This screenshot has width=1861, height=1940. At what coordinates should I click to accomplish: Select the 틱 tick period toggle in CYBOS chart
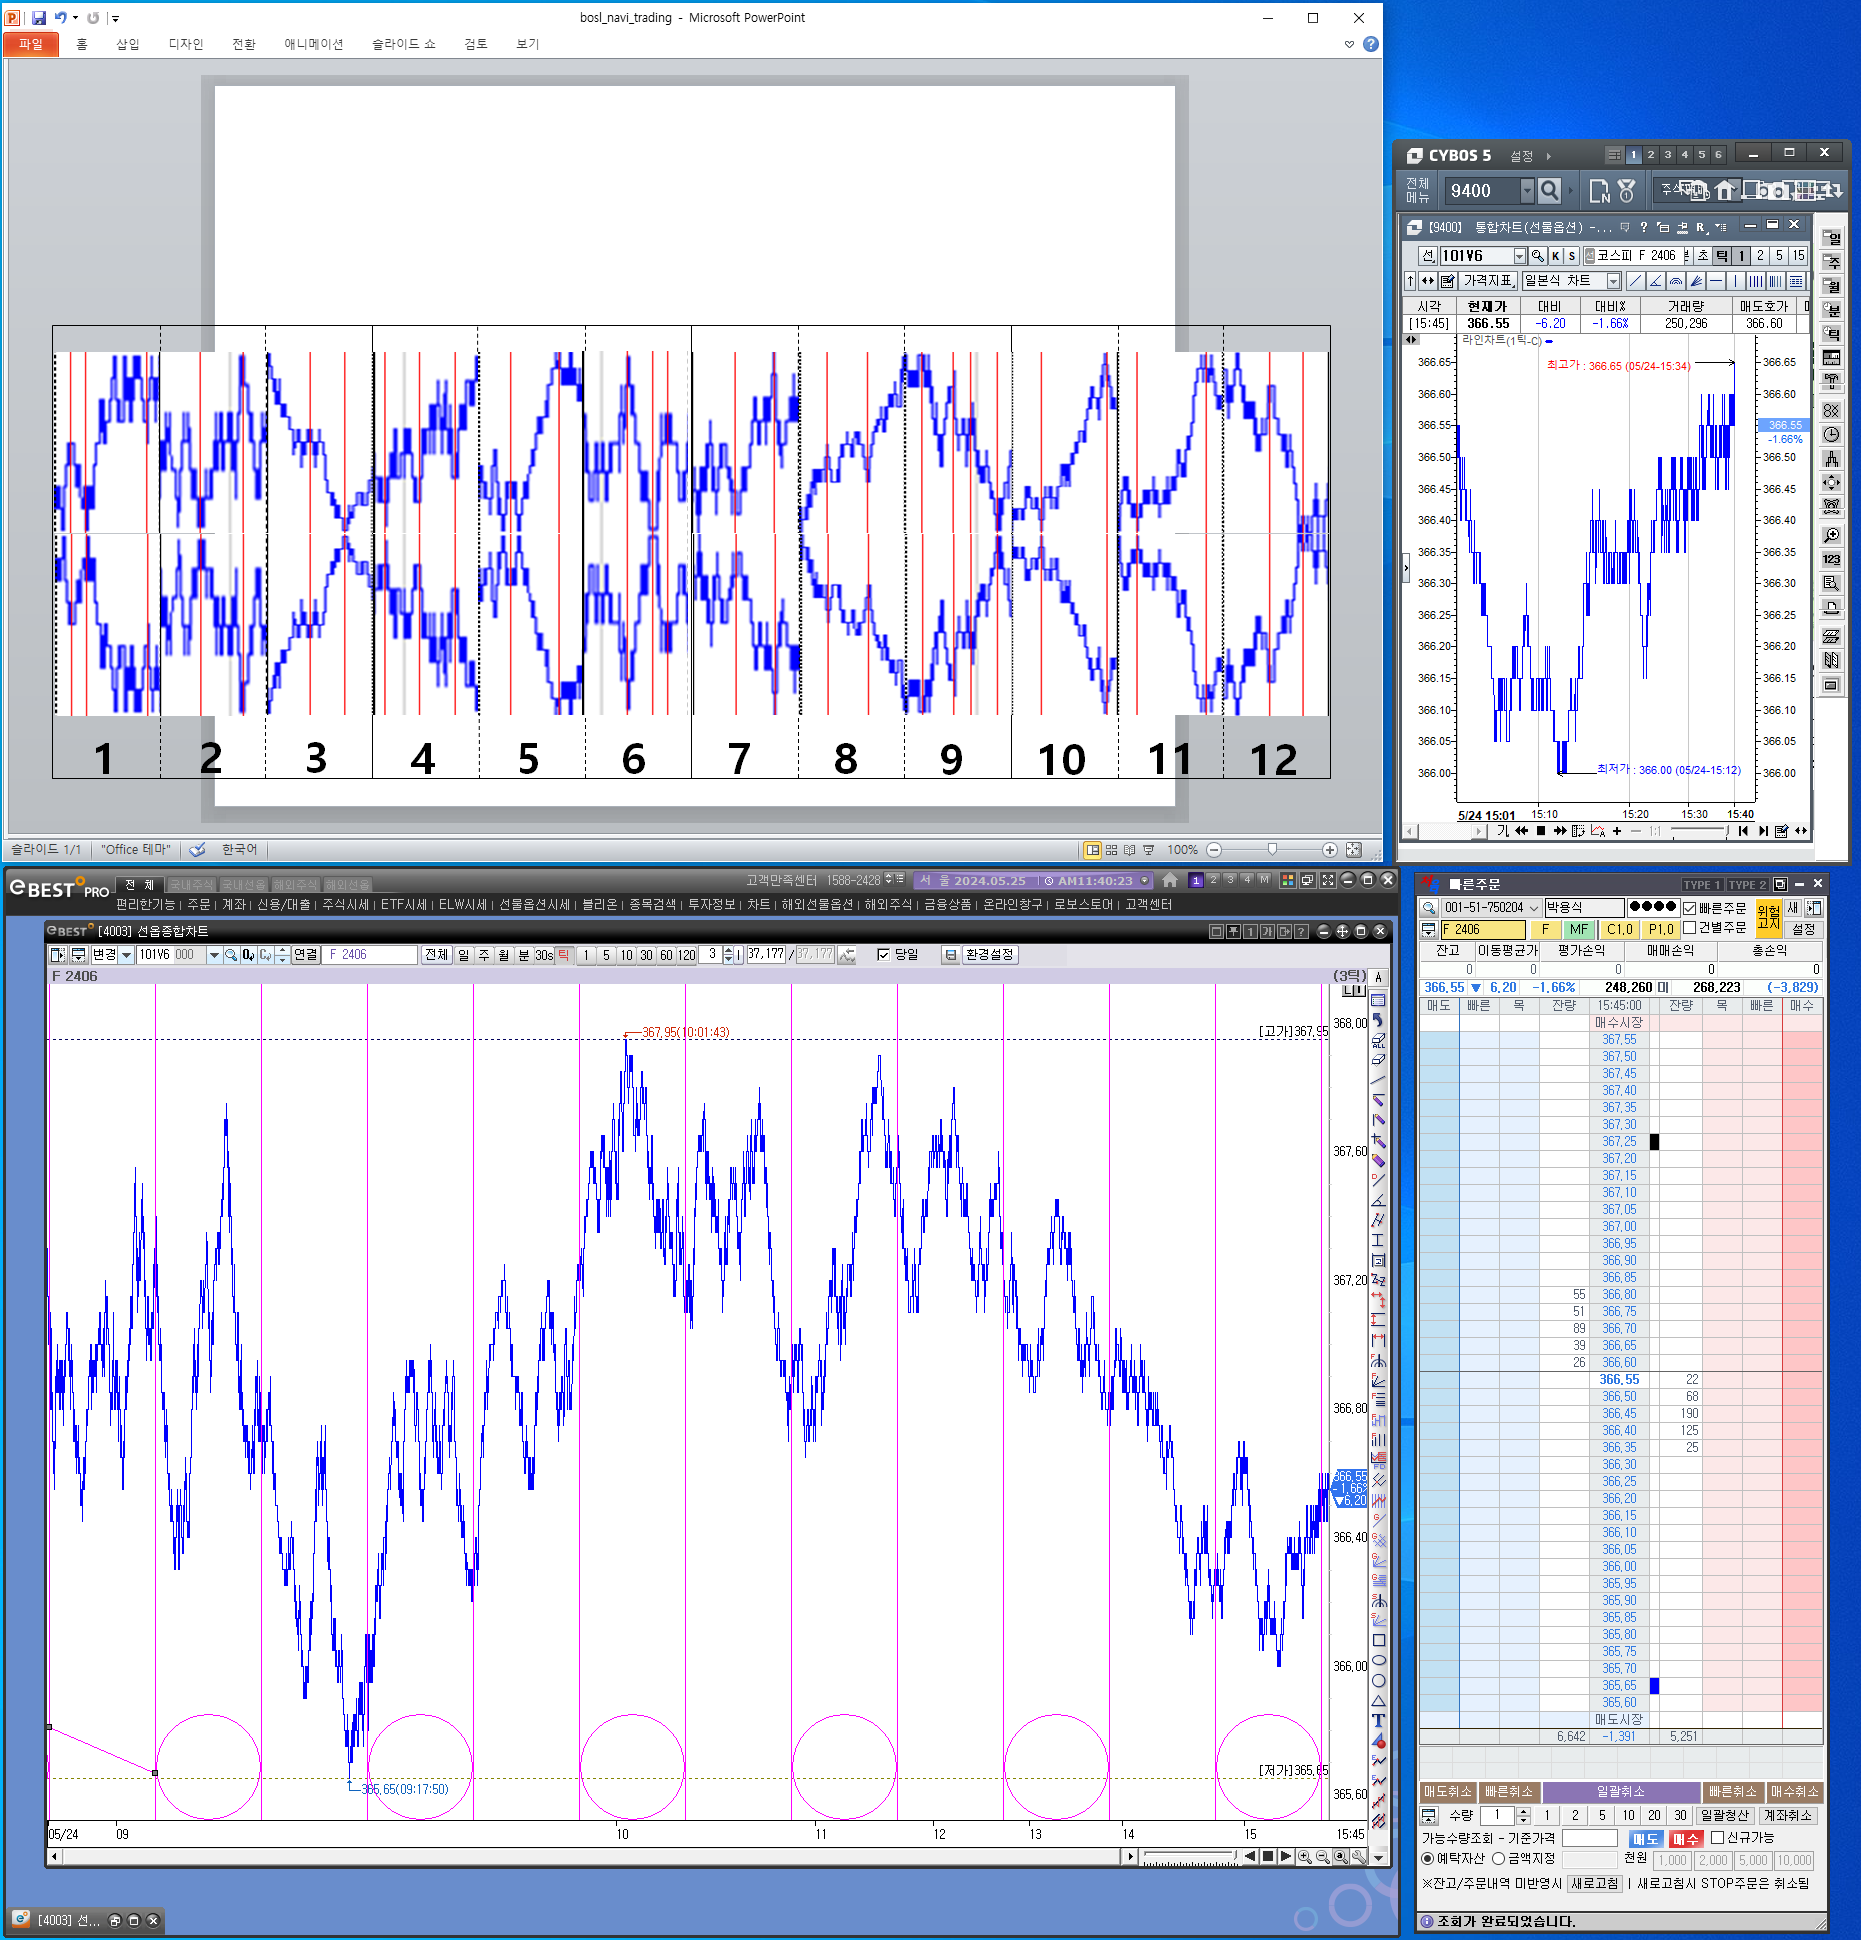click(x=1722, y=256)
